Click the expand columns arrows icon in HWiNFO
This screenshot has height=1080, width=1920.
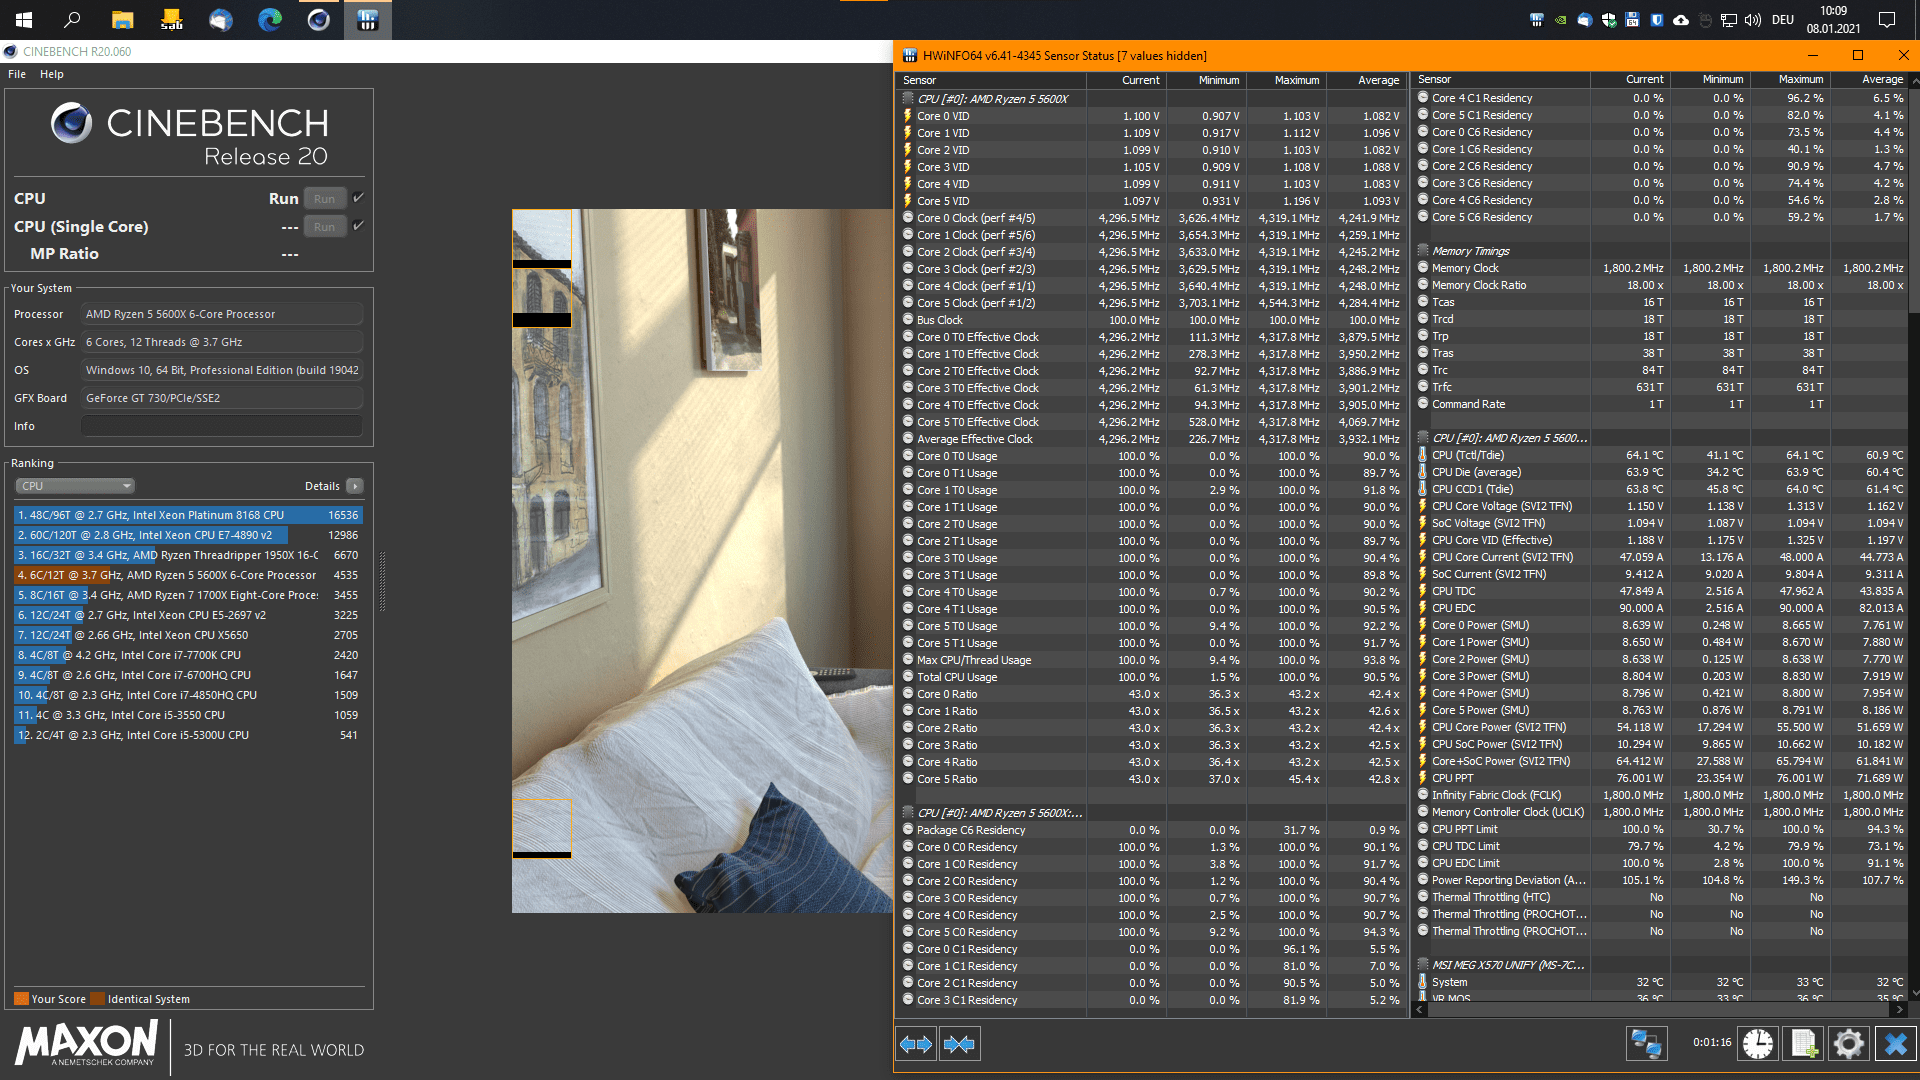coord(915,1044)
